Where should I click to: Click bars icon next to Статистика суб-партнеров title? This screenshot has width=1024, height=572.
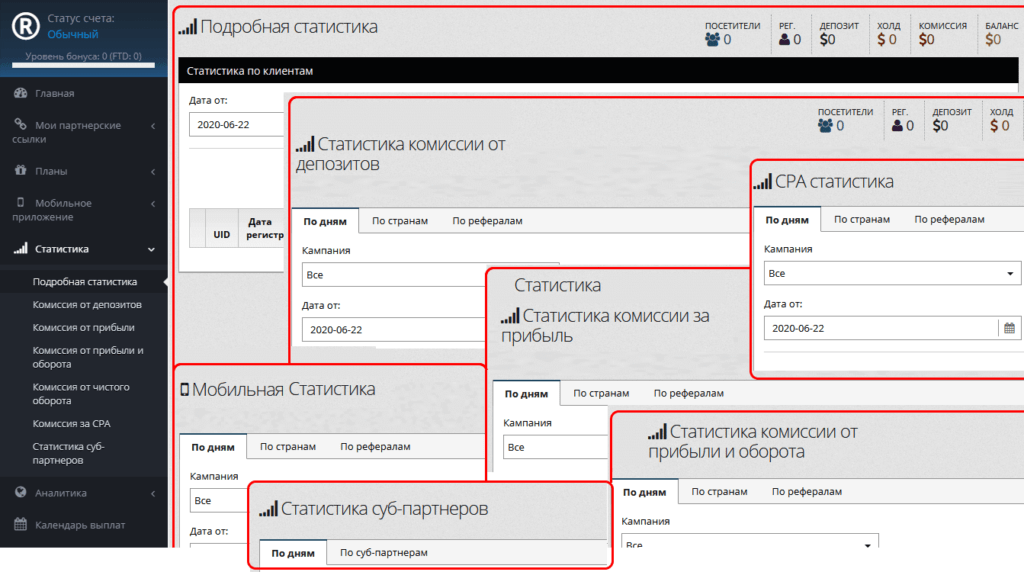(x=268, y=509)
